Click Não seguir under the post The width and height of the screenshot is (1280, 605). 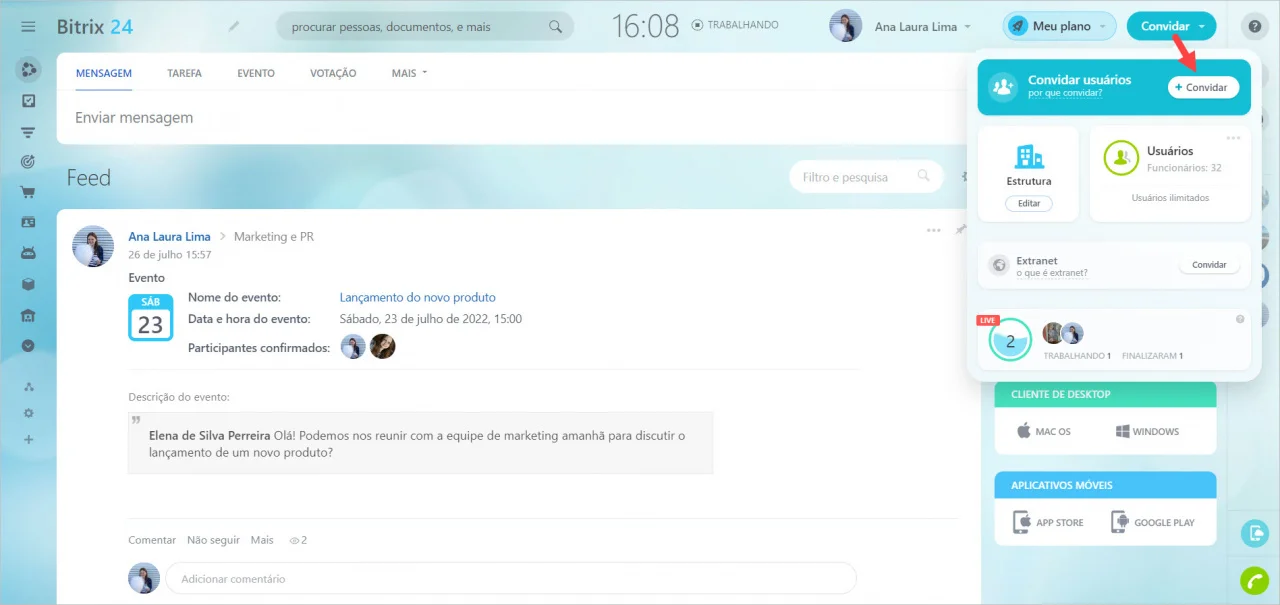[x=213, y=540]
